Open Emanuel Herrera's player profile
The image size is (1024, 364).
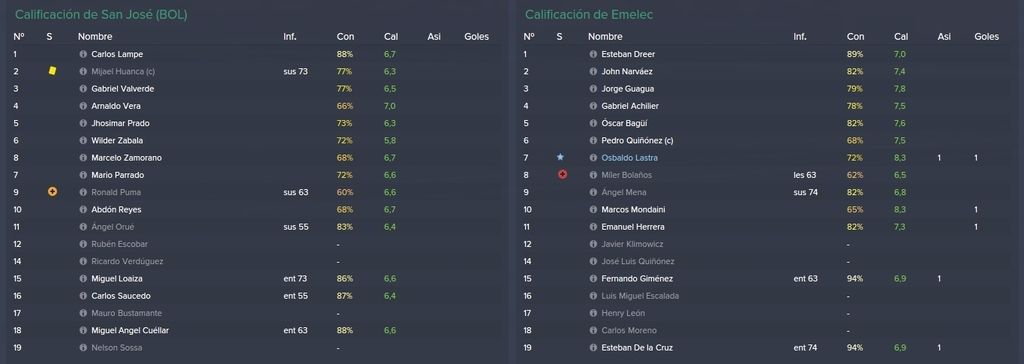(632, 227)
